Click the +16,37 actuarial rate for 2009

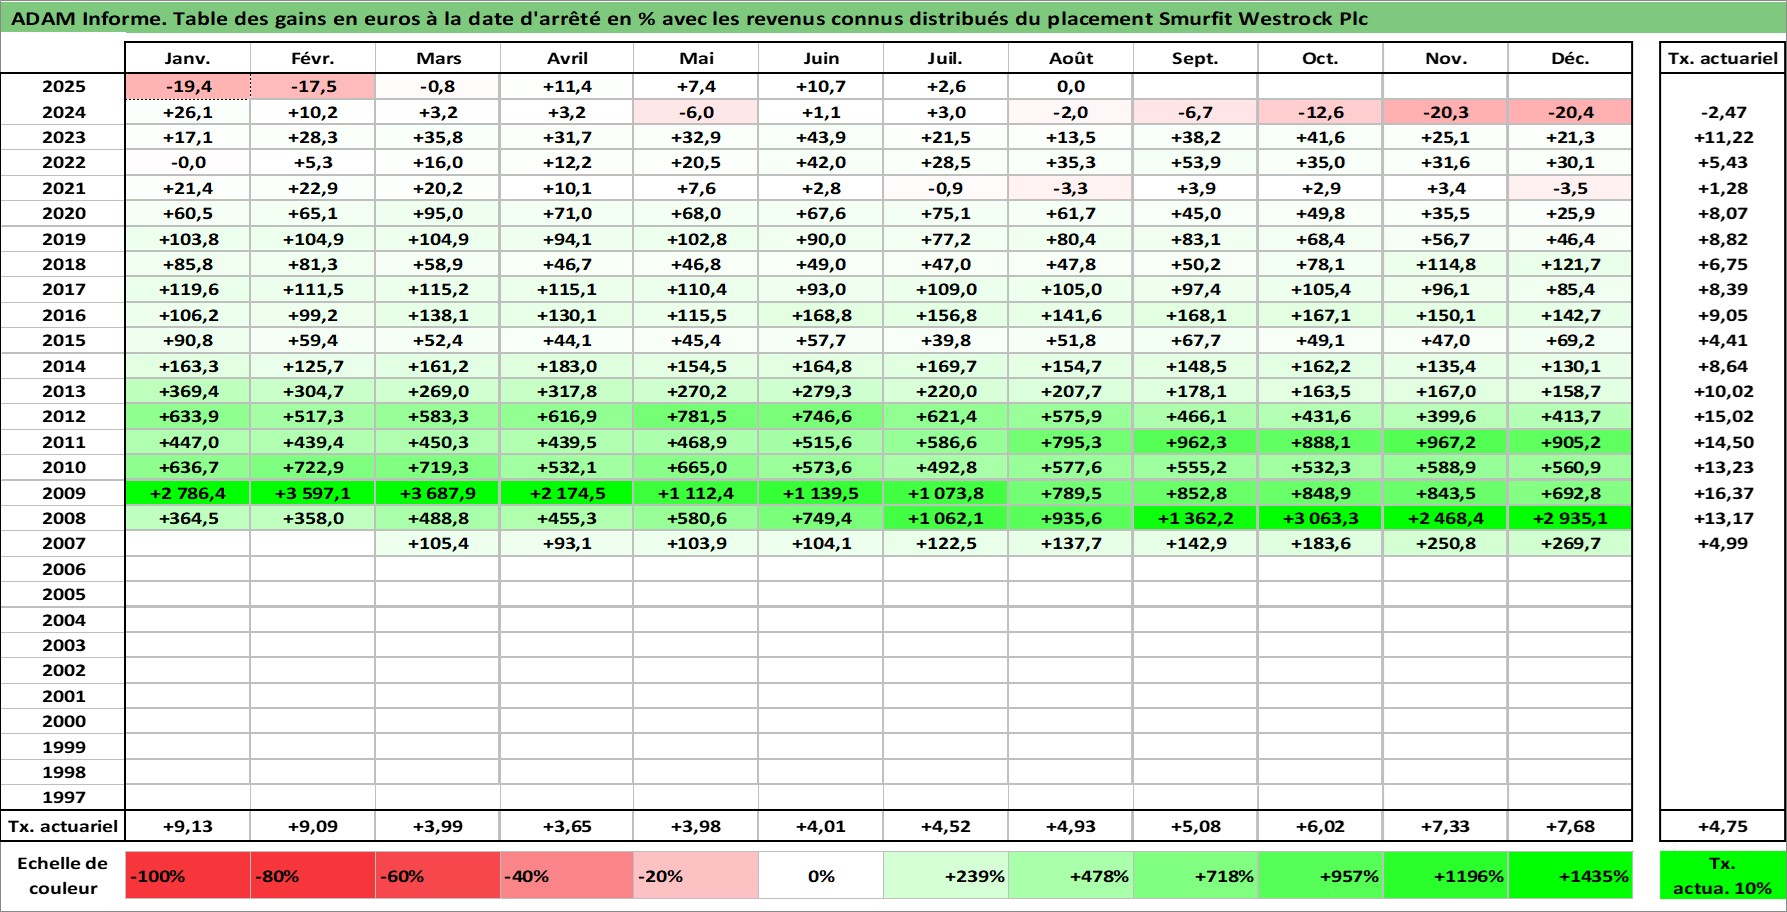1722,493
